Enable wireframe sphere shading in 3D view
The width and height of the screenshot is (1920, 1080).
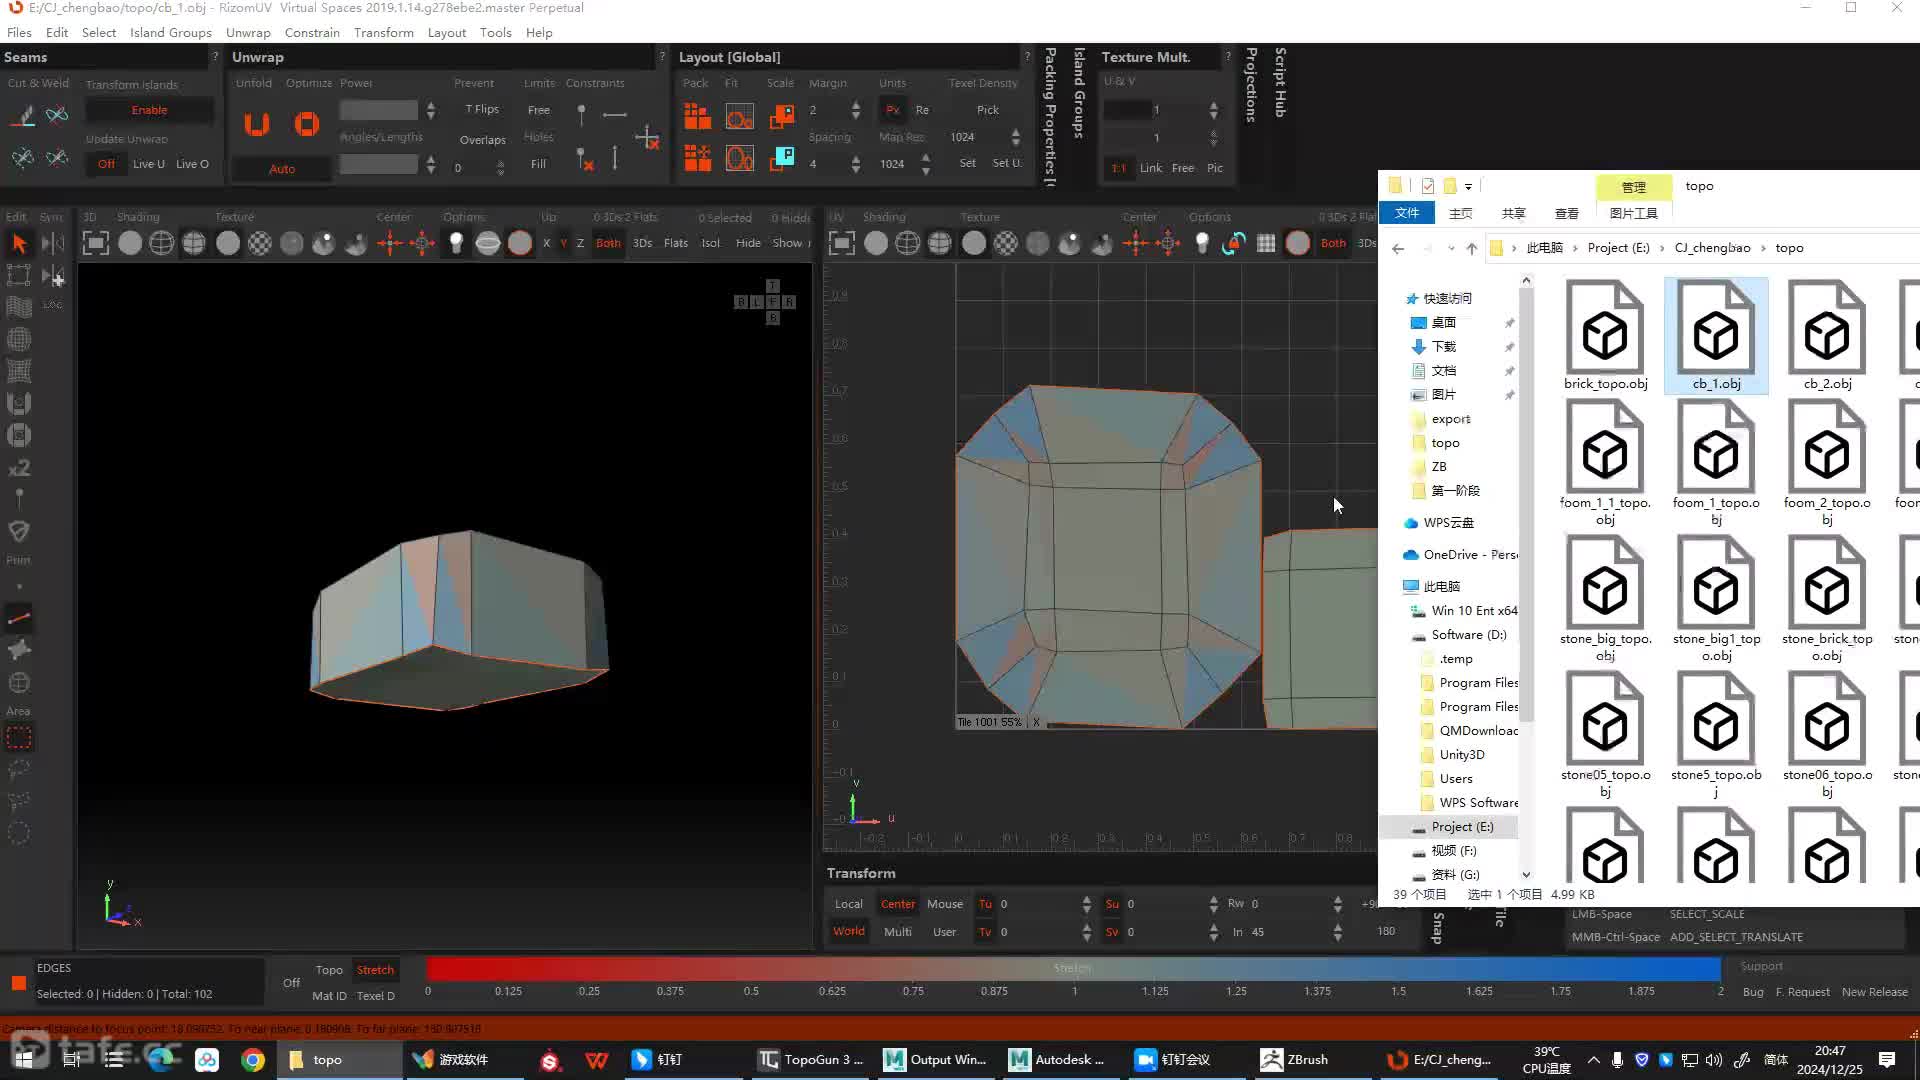tap(161, 243)
